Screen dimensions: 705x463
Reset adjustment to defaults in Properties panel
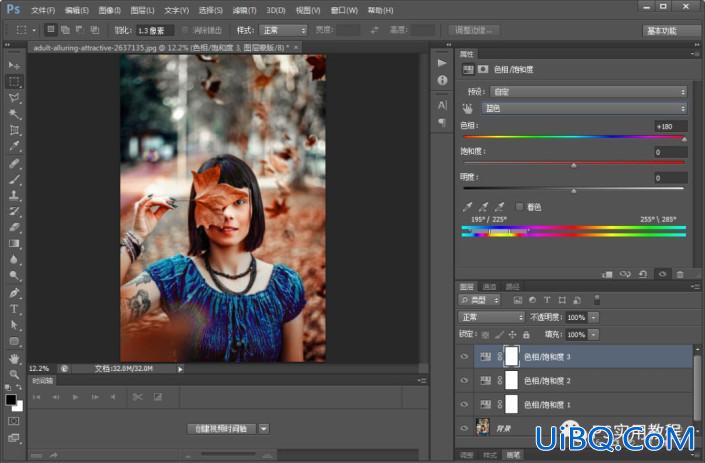[643, 274]
